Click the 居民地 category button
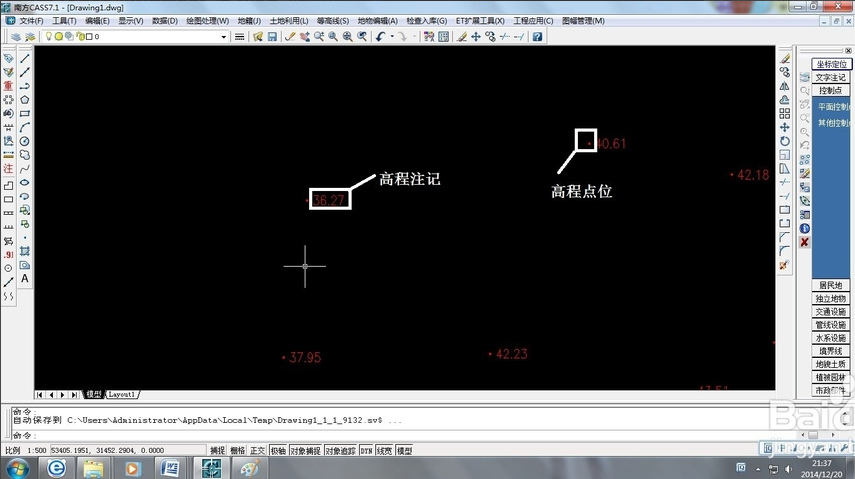Image resolution: width=855 pixels, height=479 pixels. click(x=830, y=285)
